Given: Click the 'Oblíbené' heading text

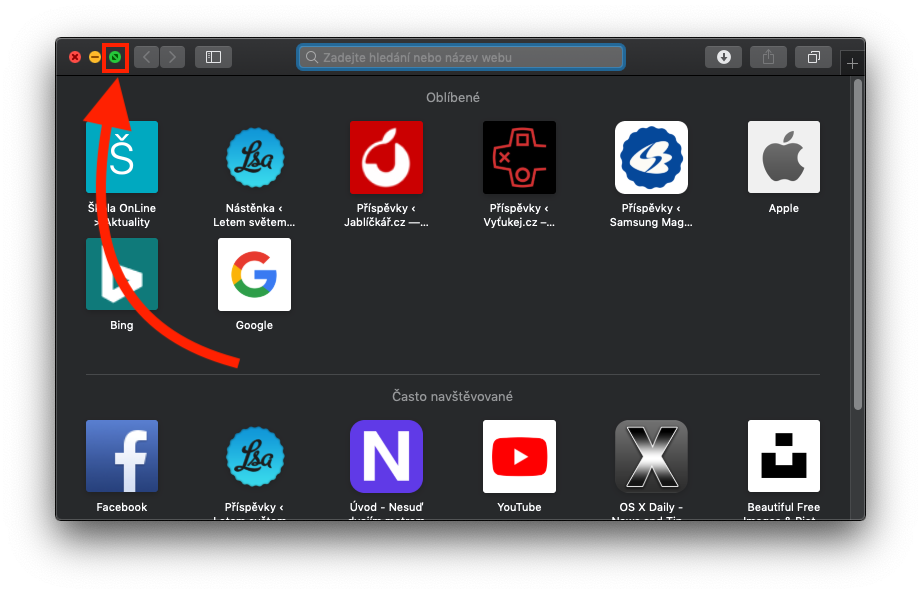Looking at the screenshot, I should (x=453, y=98).
